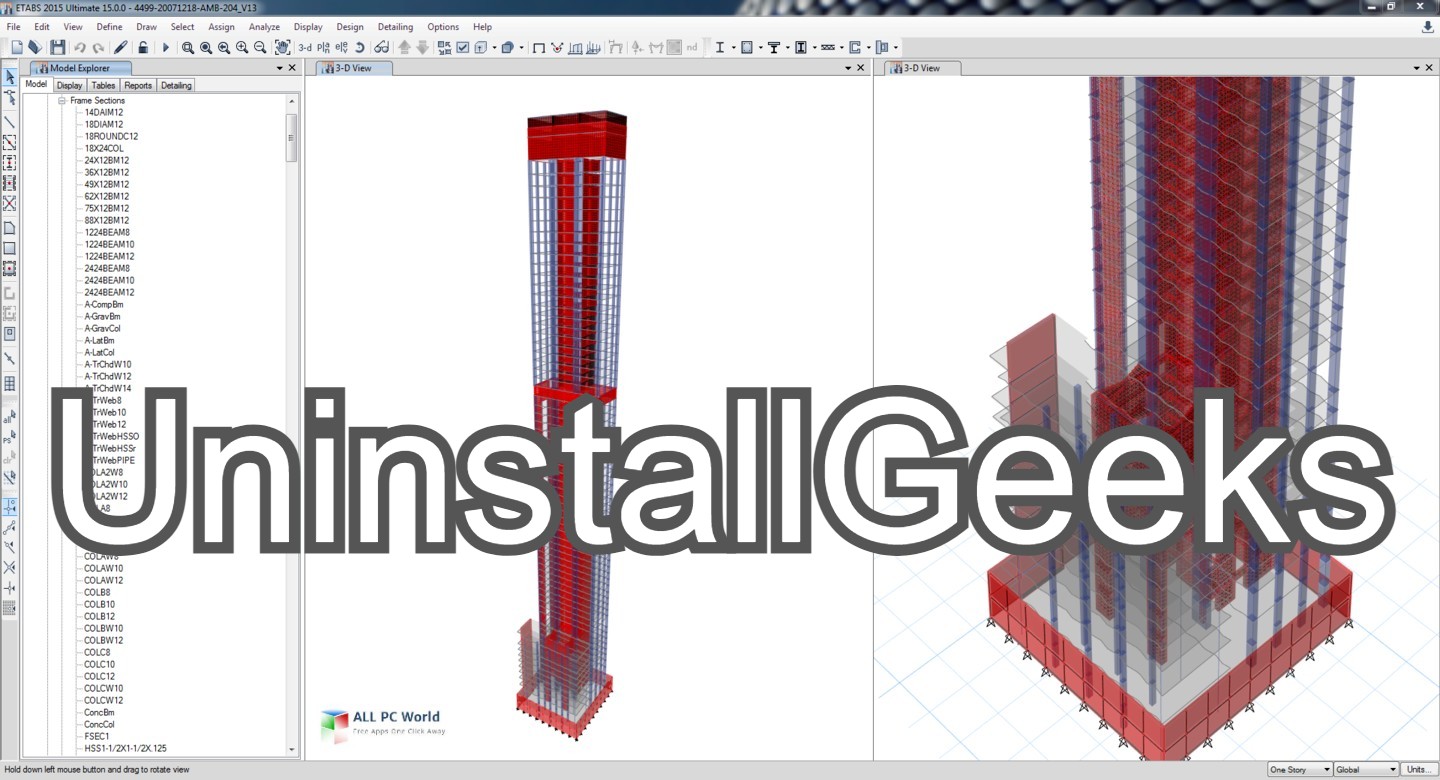
Task: Switch to the Tables tab in Model Explorer
Action: [x=104, y=85]
